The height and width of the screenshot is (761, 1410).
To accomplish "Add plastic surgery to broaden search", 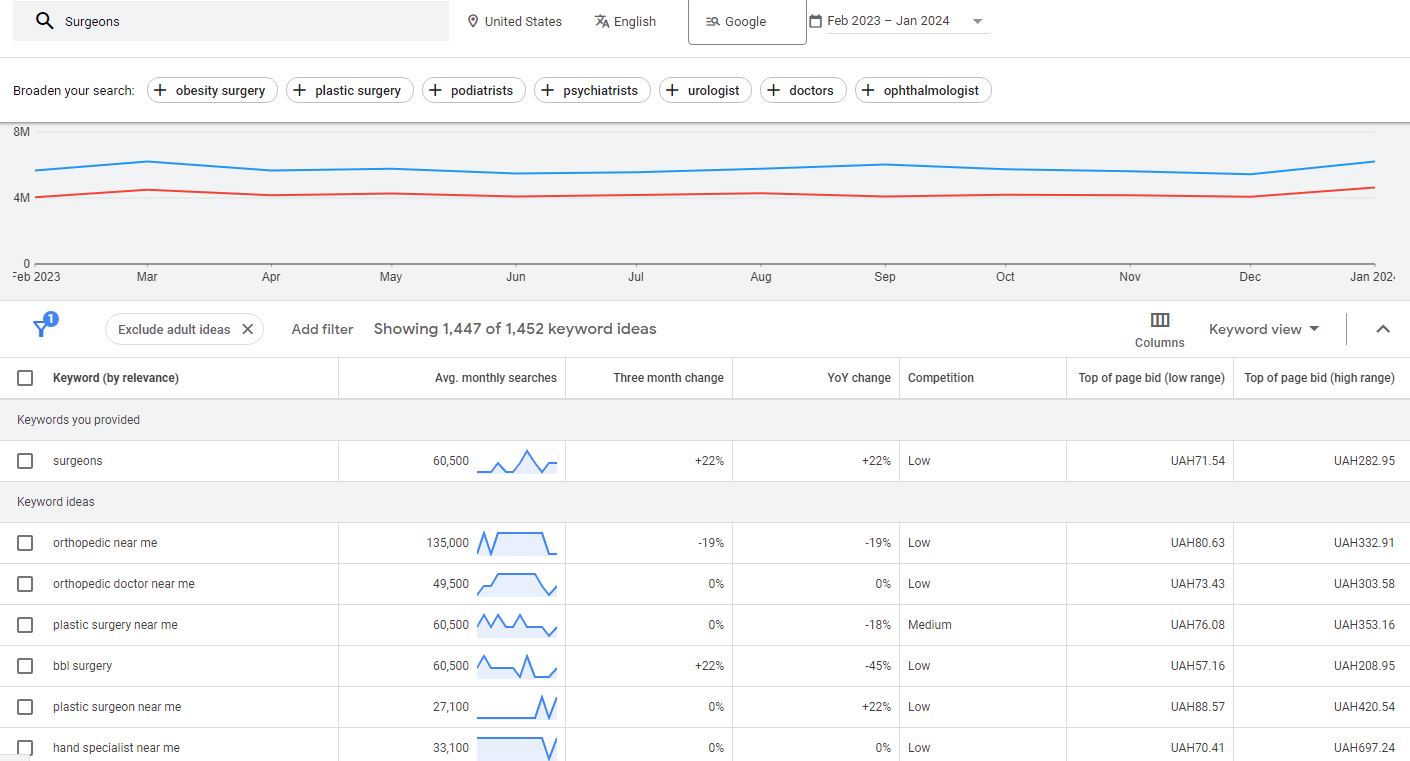I will pos(348,90).
